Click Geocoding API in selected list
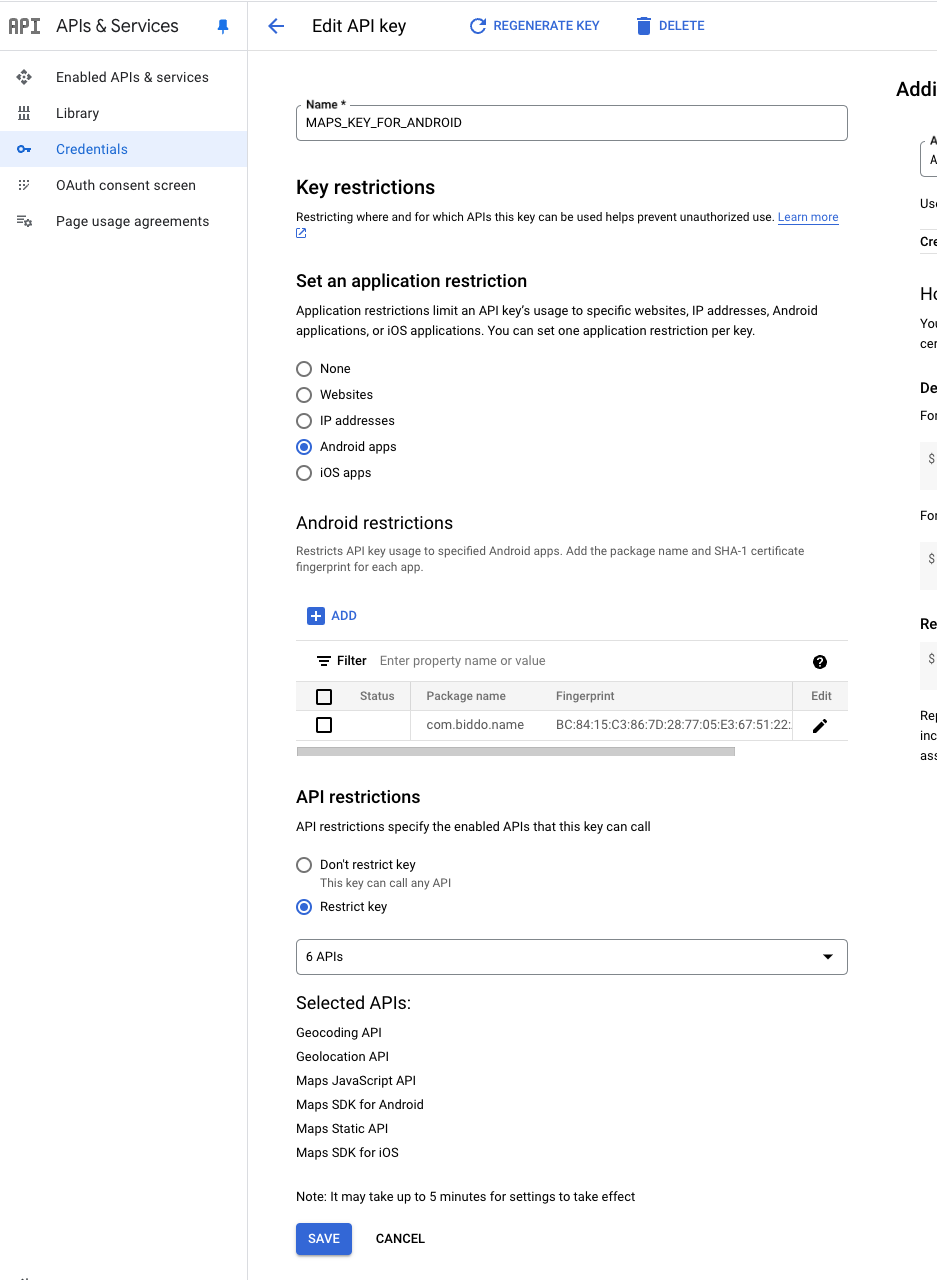937x1280 pixels. 339,1033
